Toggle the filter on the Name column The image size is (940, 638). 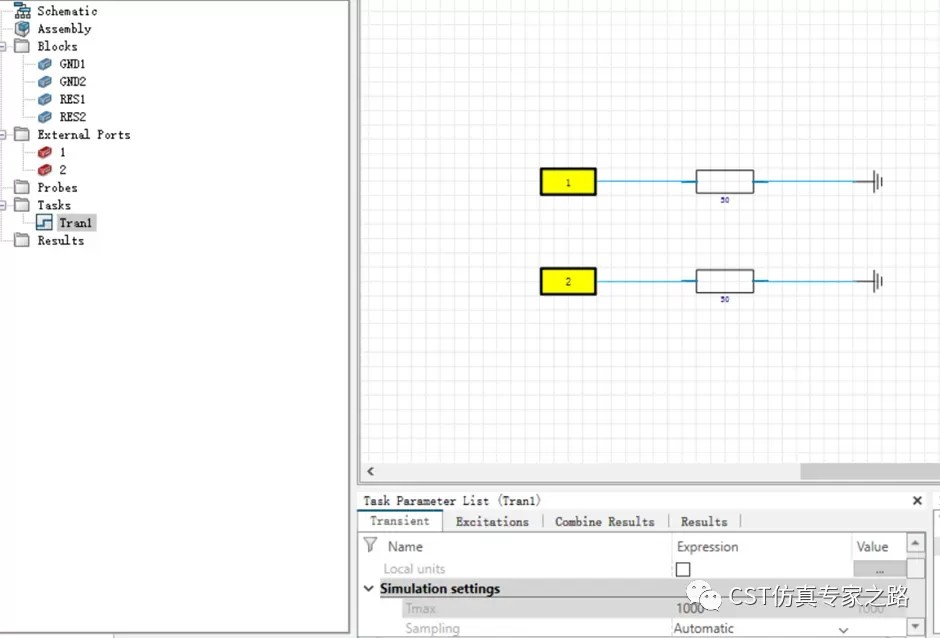369,546
